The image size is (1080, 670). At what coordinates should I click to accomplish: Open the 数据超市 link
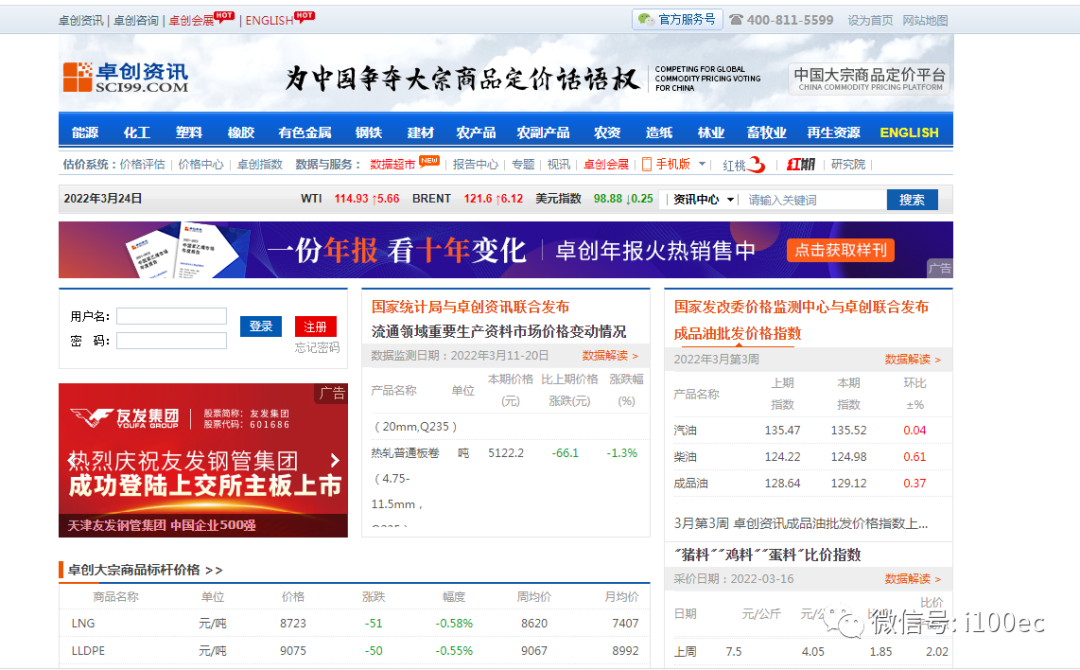tap(393, 164)
